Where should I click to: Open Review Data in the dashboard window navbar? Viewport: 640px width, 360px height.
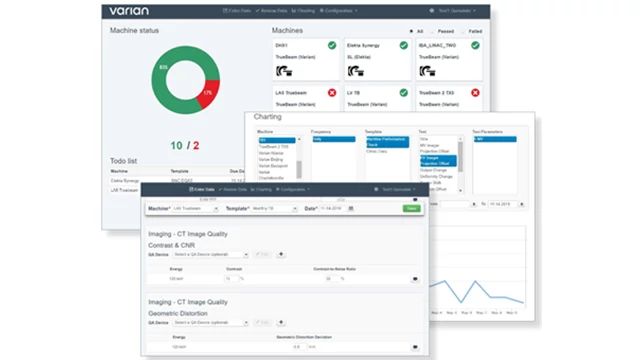pyautogui.click(x=271, y=11)
